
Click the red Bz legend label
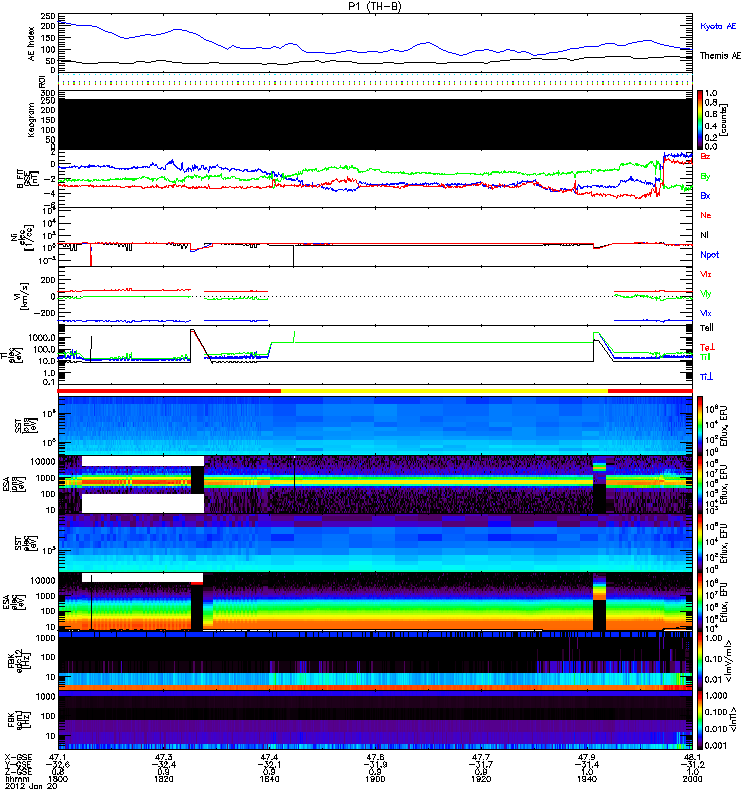point(705,157)
